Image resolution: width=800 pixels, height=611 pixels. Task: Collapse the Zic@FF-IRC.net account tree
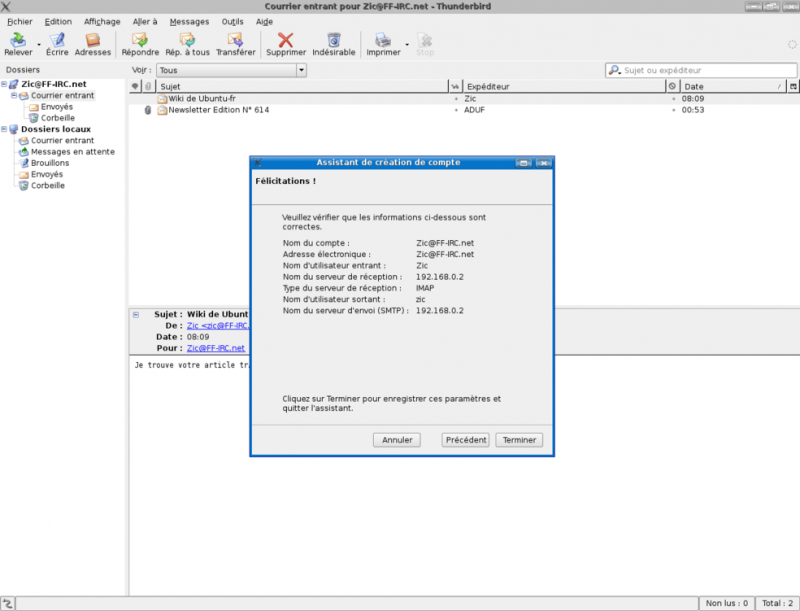5,84
